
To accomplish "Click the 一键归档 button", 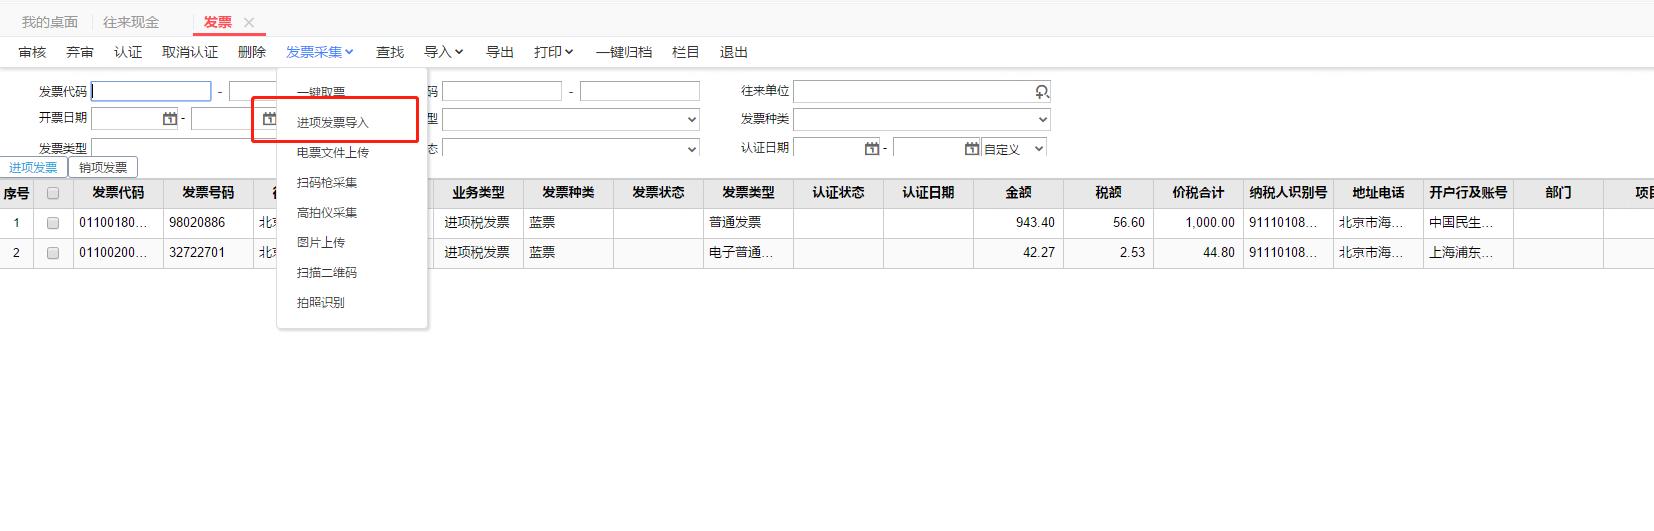I will pyautogui.click(x=623, y=52).
